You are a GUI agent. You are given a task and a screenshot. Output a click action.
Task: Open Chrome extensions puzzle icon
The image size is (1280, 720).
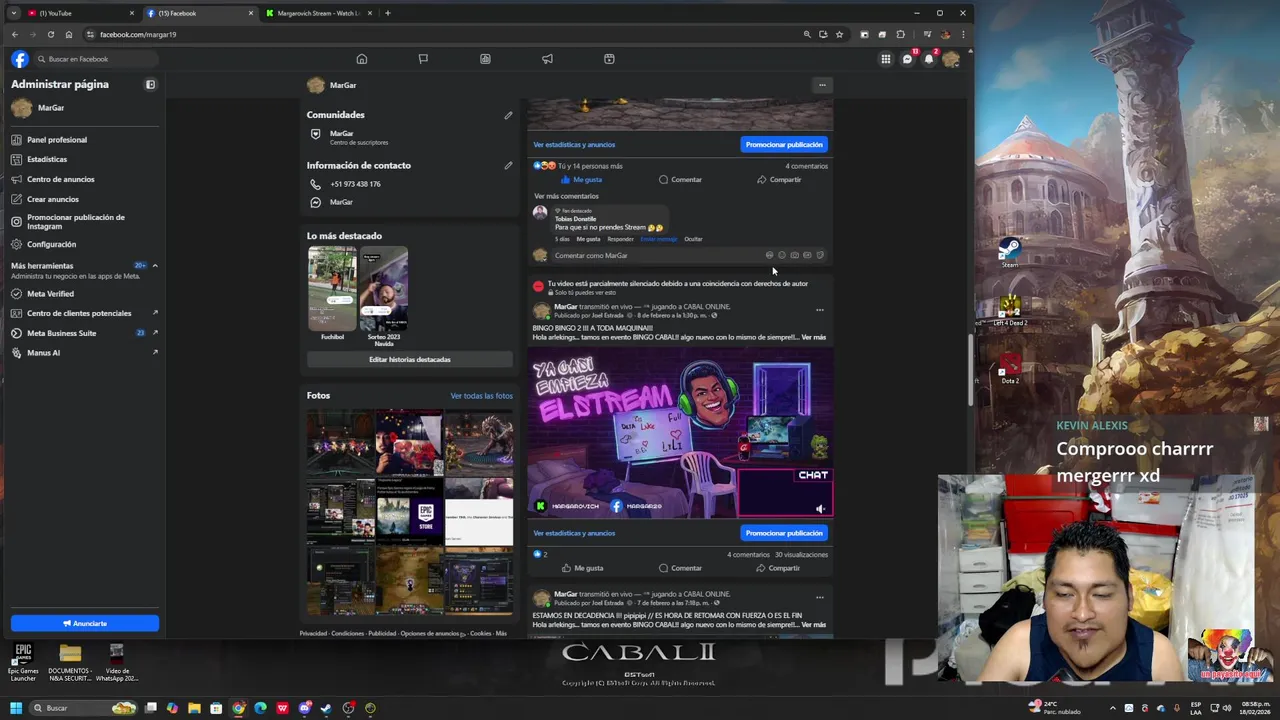[x=900, y=34]
